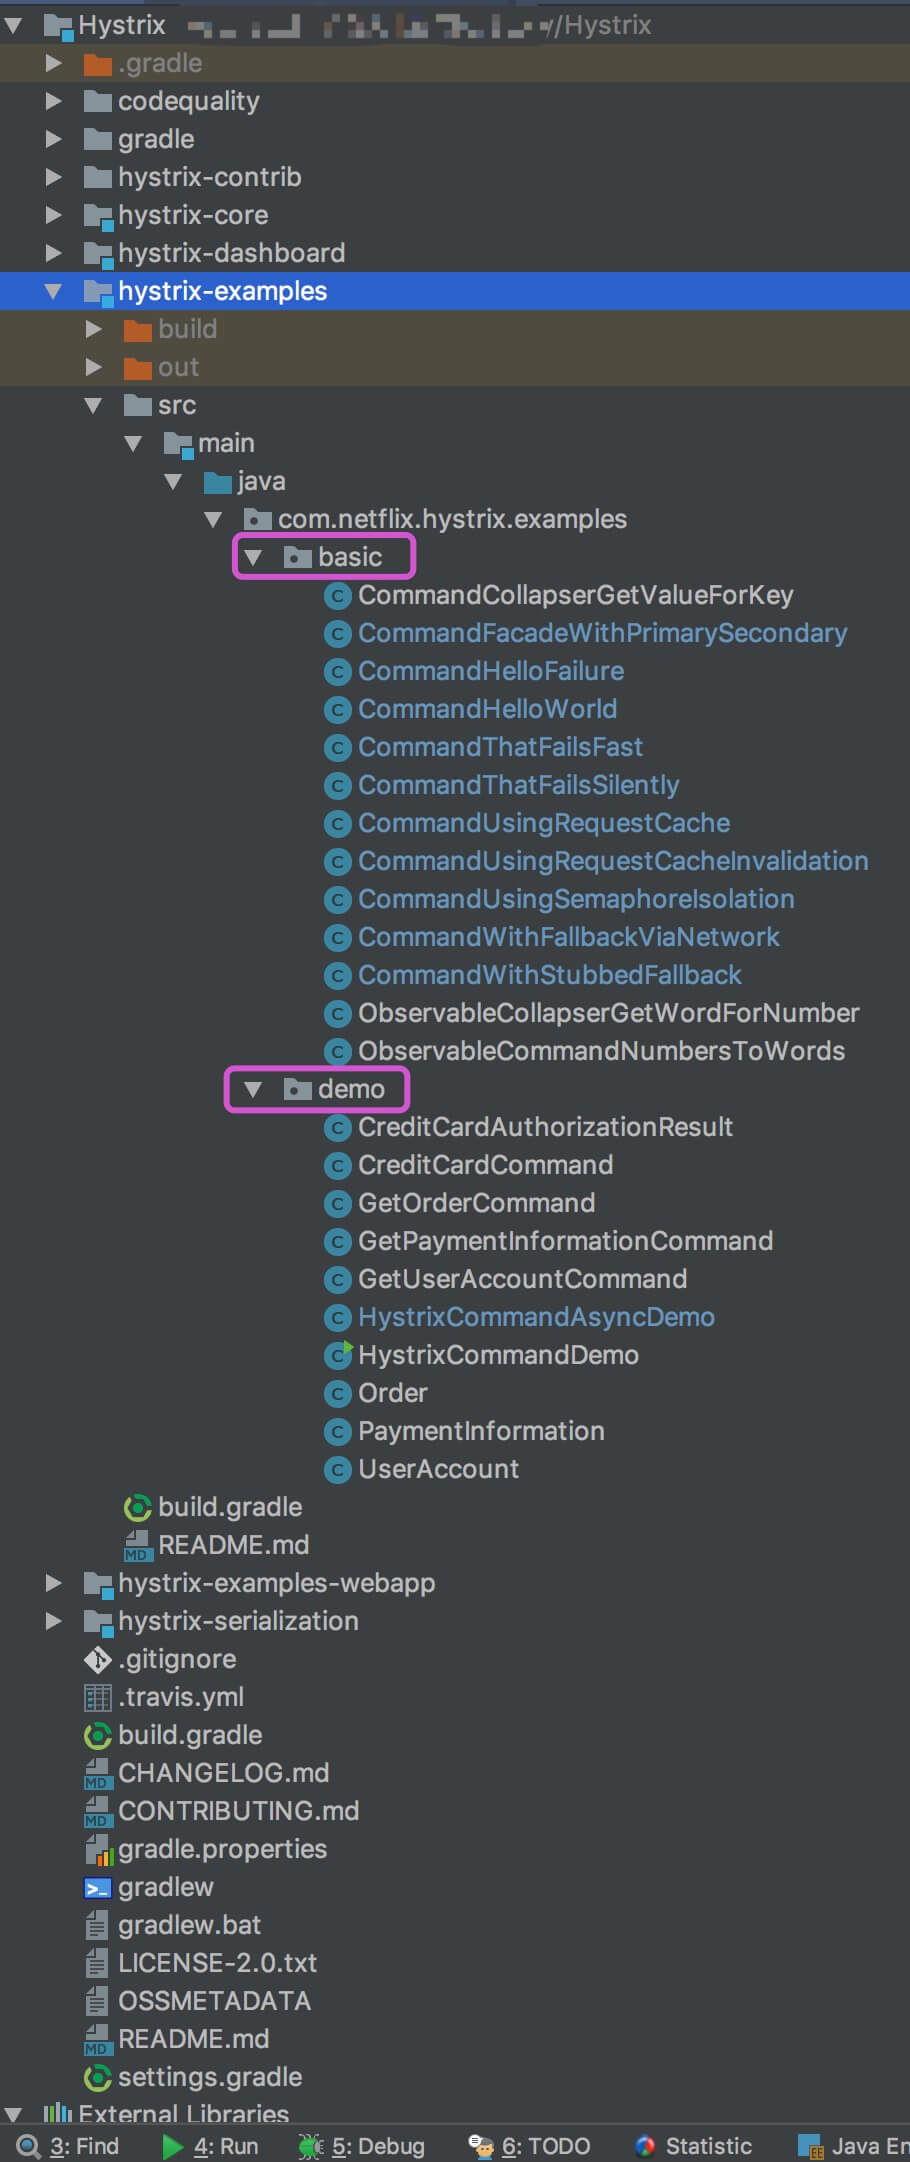910x2162 pixels.
Task: Click the .travis.yml file icon
Action: coord(97,1698)
